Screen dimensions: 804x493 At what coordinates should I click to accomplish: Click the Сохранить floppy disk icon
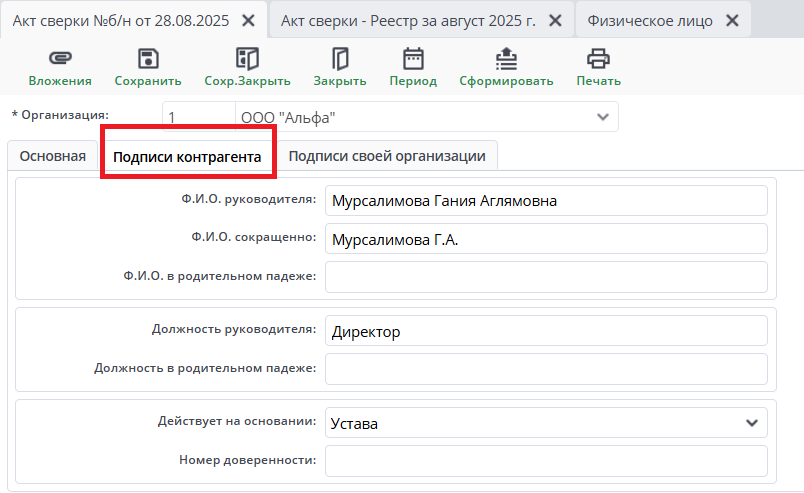(148, 58)
